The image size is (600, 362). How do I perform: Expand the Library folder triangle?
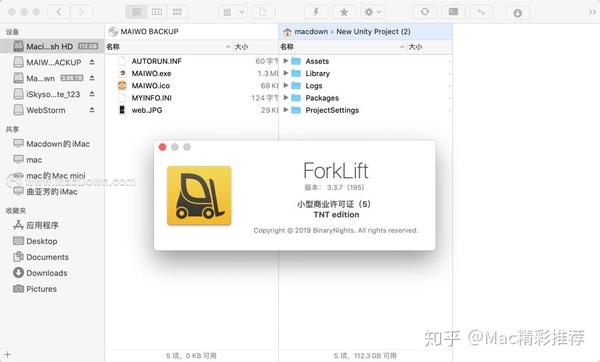coord(285,73)
